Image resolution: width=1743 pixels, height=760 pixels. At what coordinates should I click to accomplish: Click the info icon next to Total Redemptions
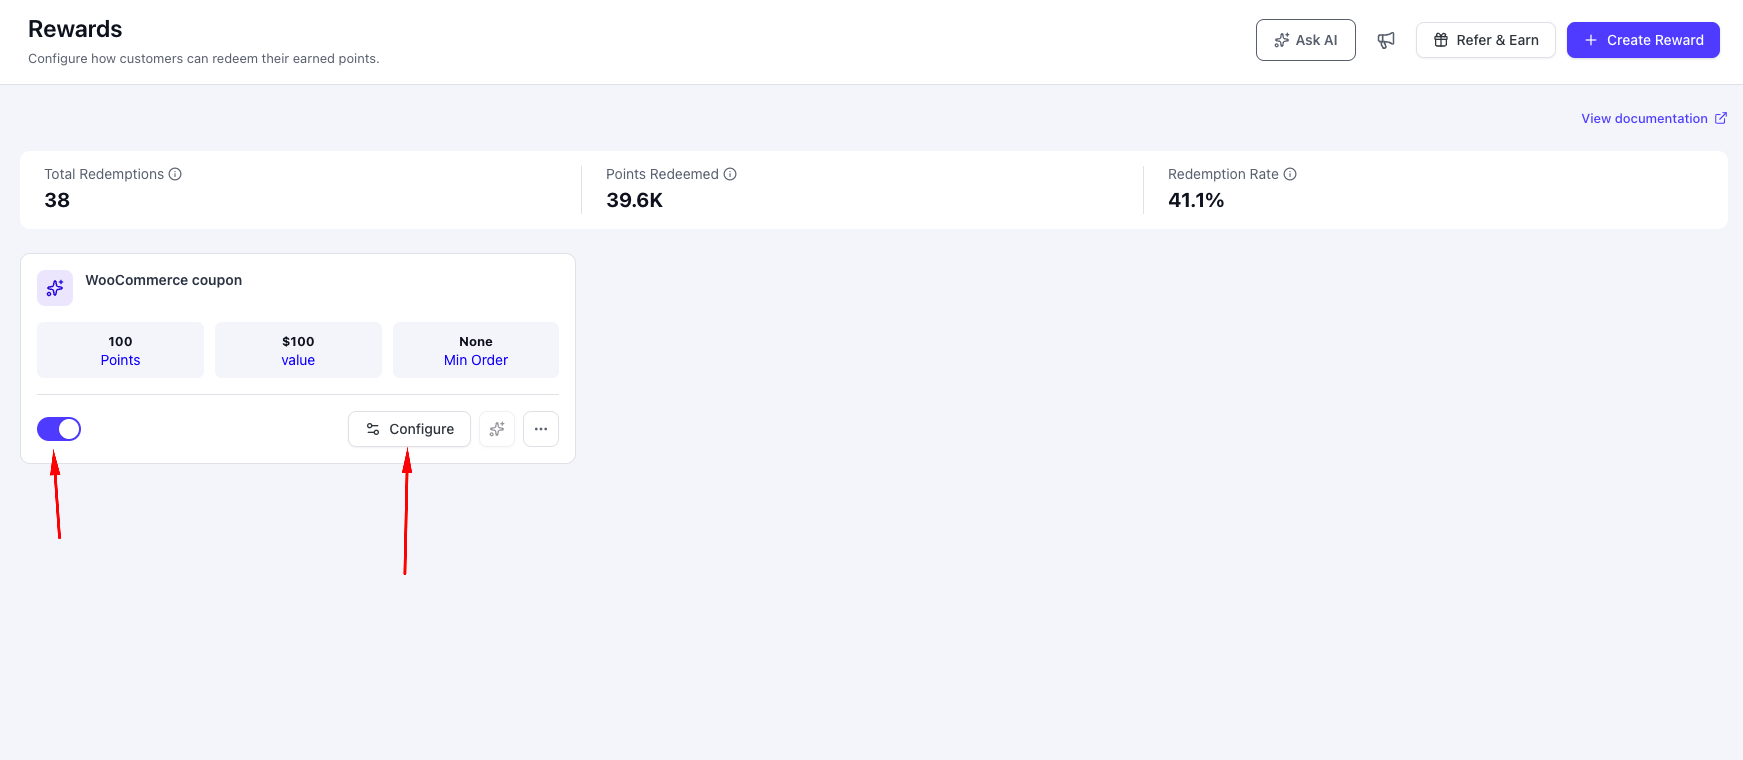(x=175, y=174)
